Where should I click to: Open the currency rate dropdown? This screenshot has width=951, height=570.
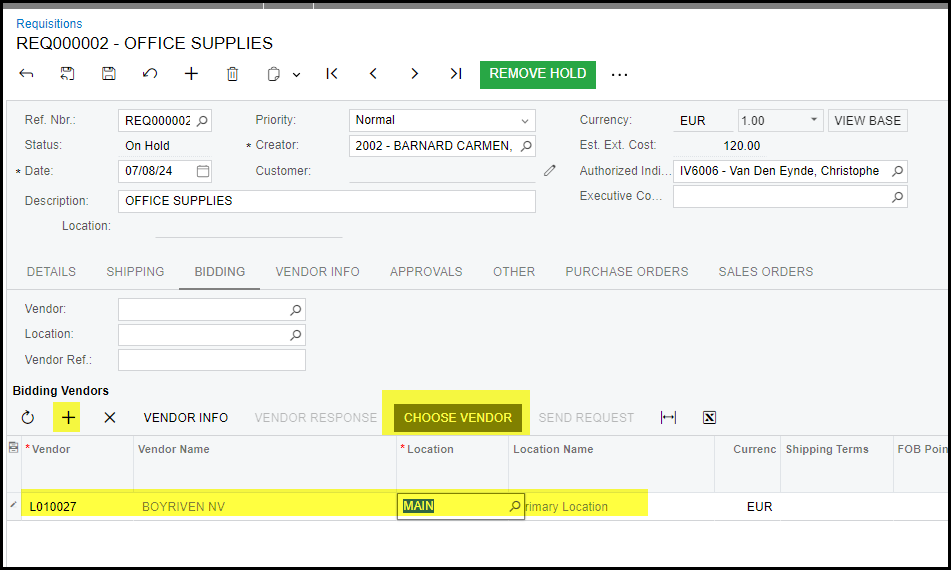click(814, 120)
